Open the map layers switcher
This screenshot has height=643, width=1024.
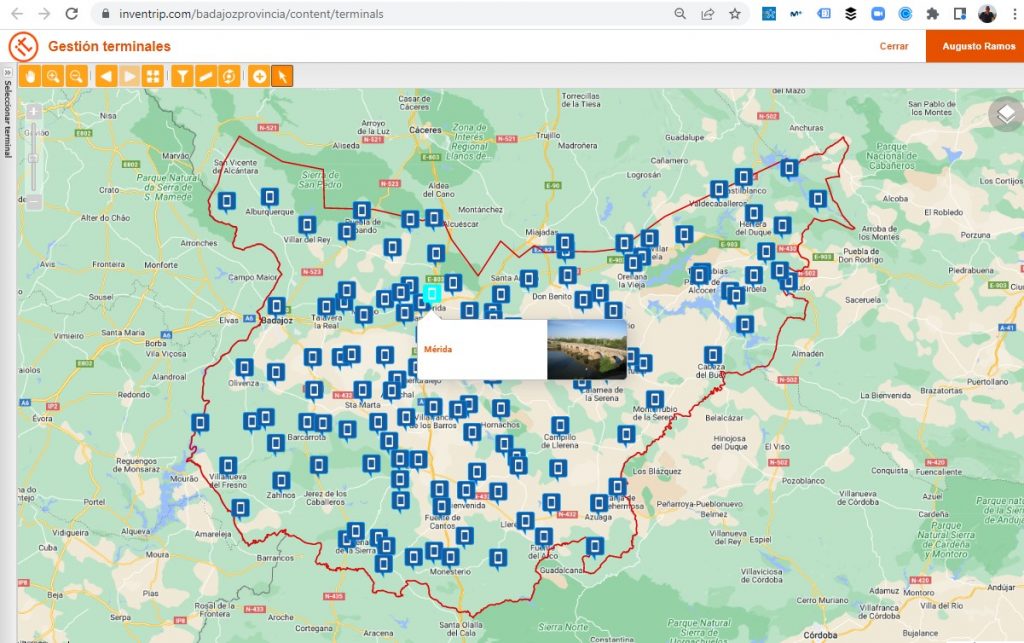[x=1006, y=114]
